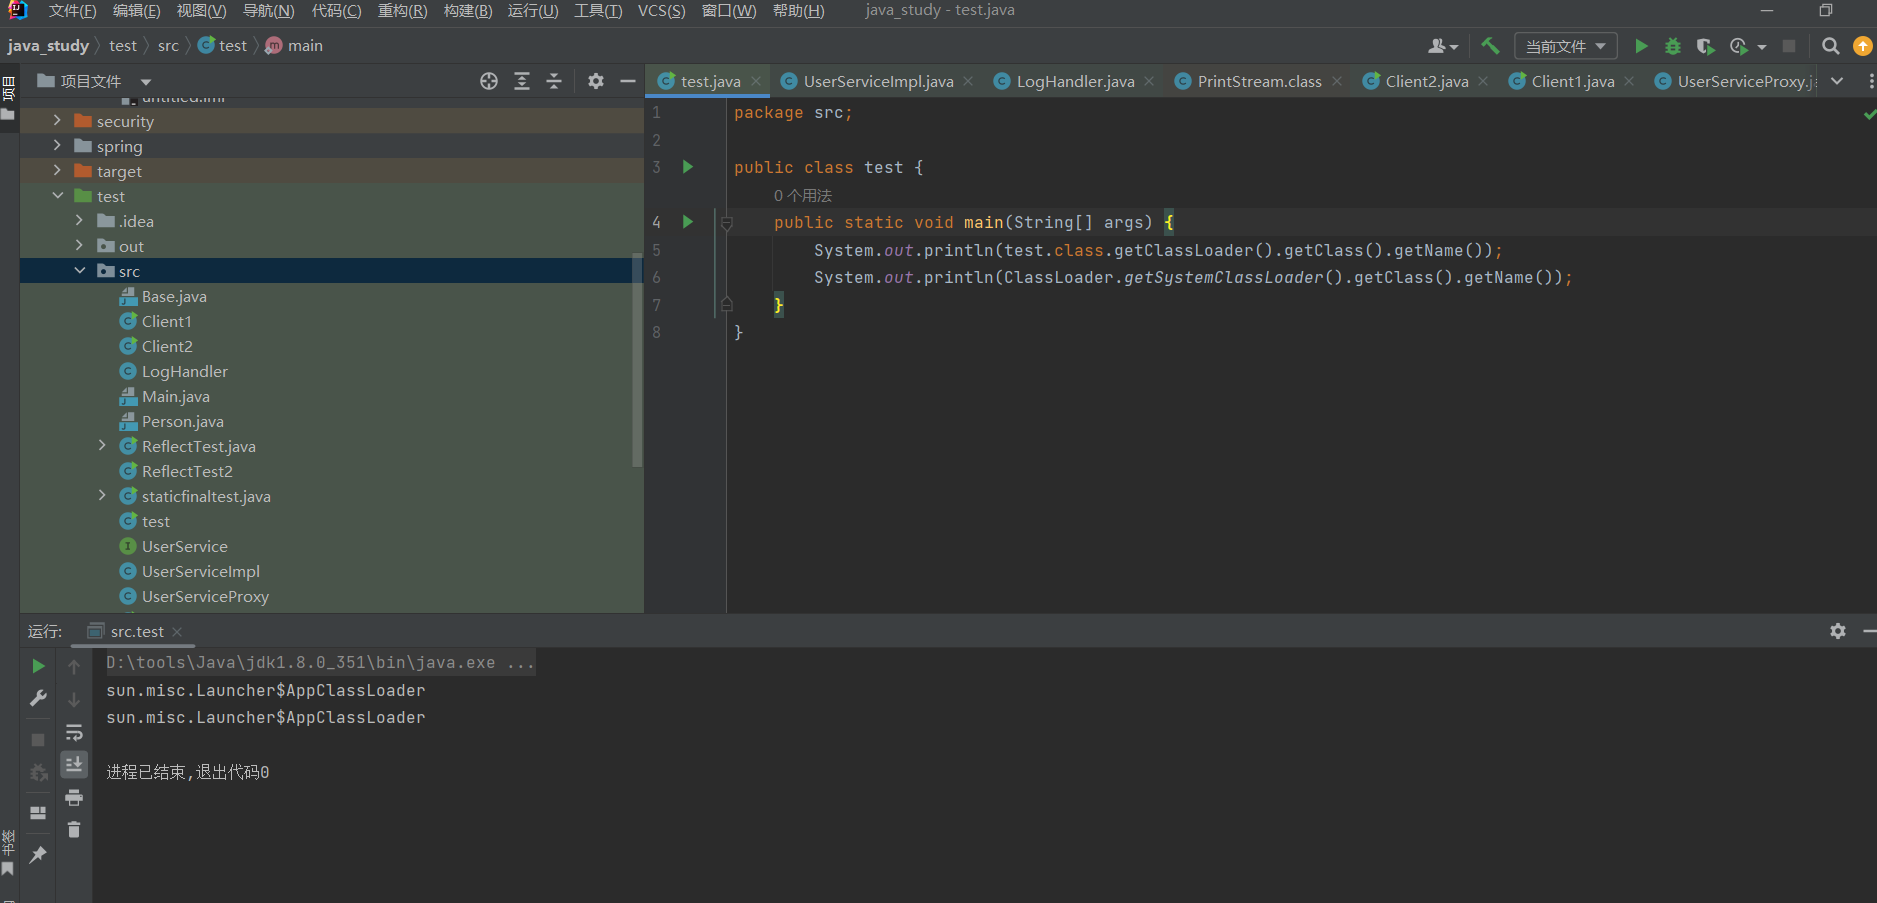The width and height of the screenshot is (1877, 903).
Task: Show hidden editor tabs chevron
Action: 1837,81
